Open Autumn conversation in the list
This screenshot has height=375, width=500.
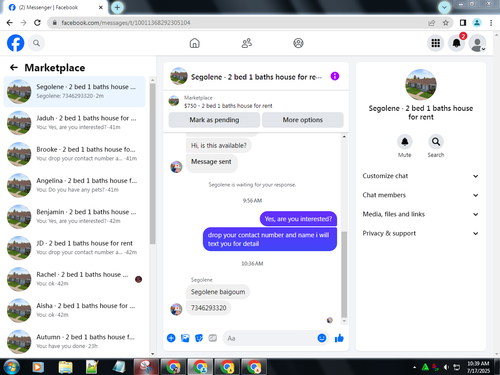[x=74, y=342]
